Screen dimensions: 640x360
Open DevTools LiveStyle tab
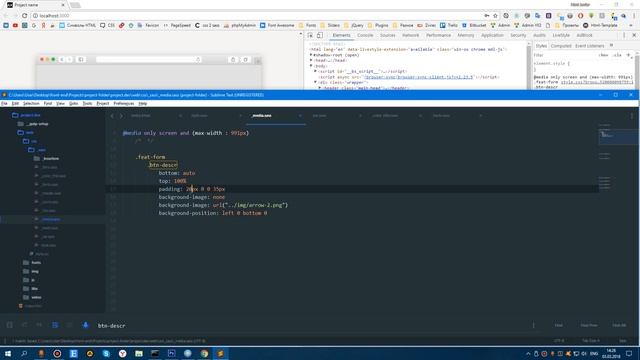pyautogui.click(x=561, y=36)
